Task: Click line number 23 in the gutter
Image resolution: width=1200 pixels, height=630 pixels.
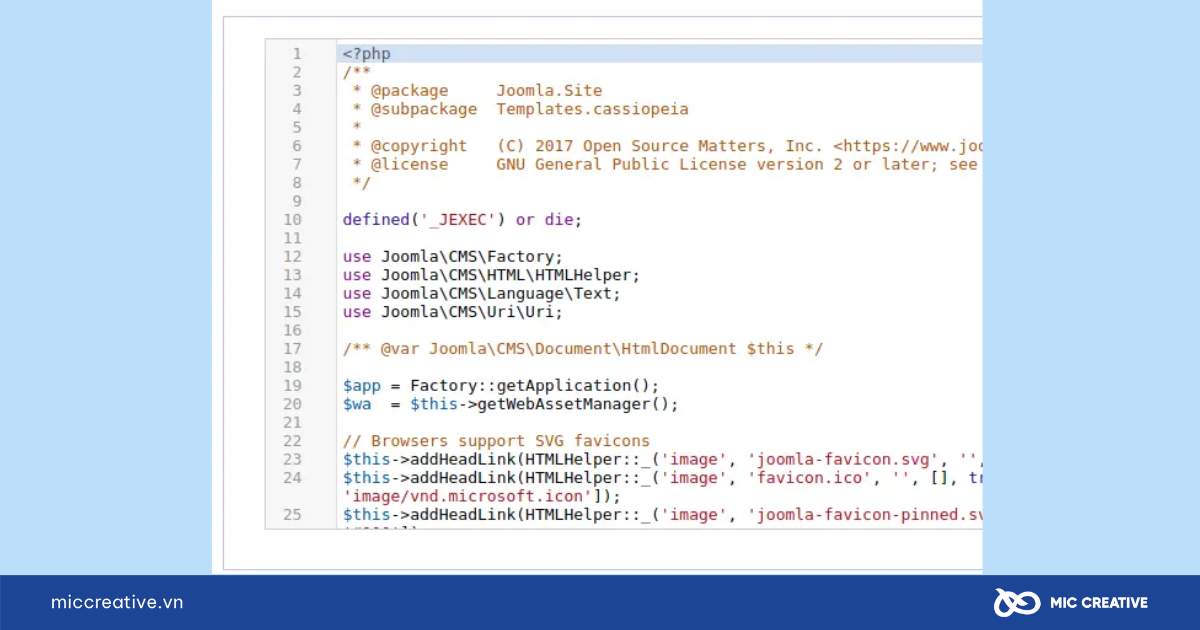Action: 292,459
